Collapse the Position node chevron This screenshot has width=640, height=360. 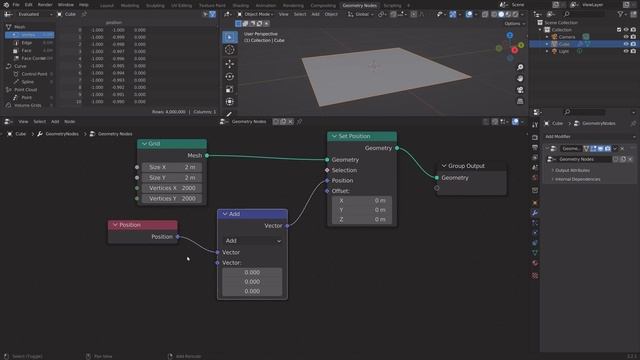pos(115,225)
